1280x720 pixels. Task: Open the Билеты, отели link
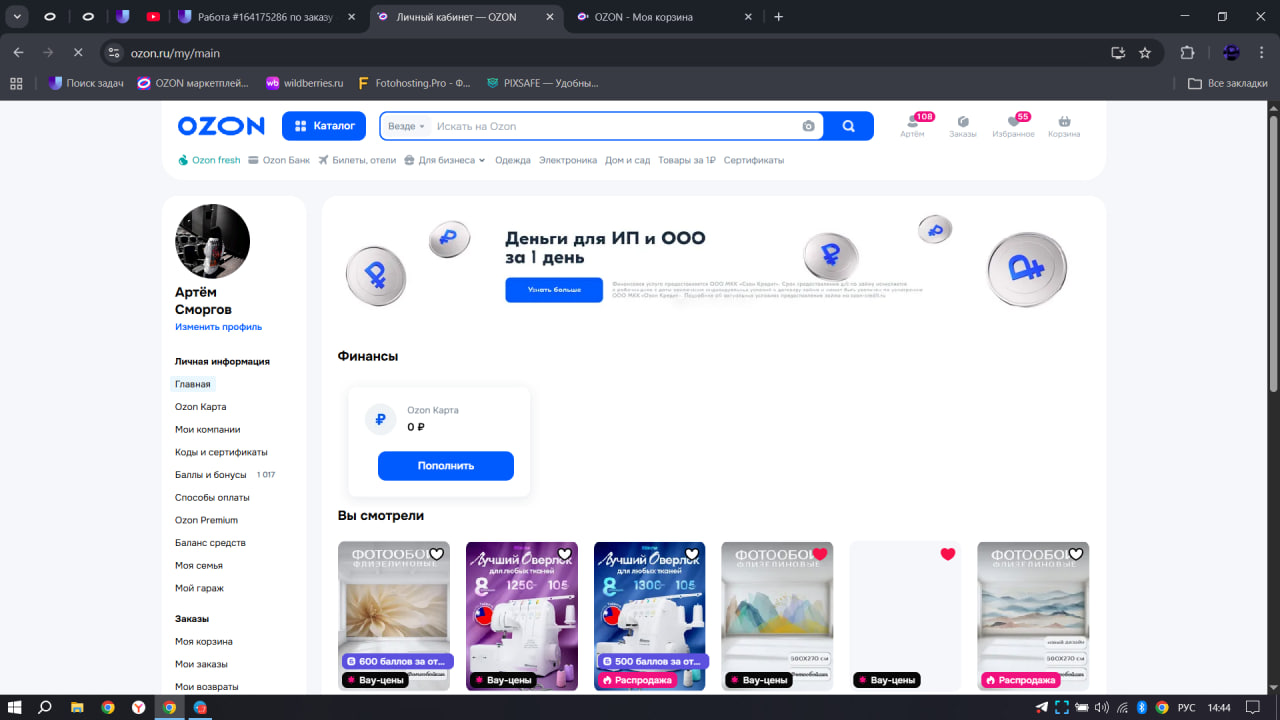[x=357, y=160]
